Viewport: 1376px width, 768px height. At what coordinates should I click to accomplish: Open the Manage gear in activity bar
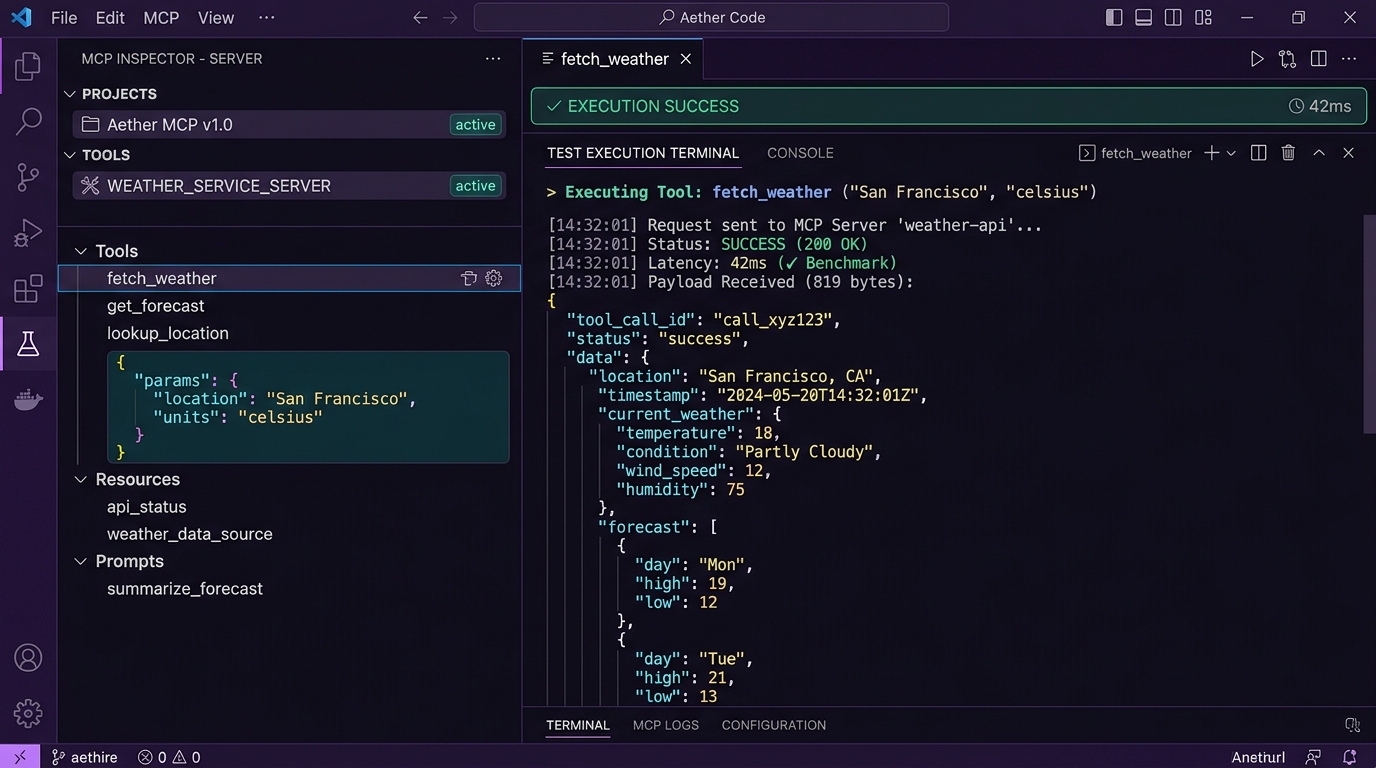pyautogui.click(x=28, y=713)
